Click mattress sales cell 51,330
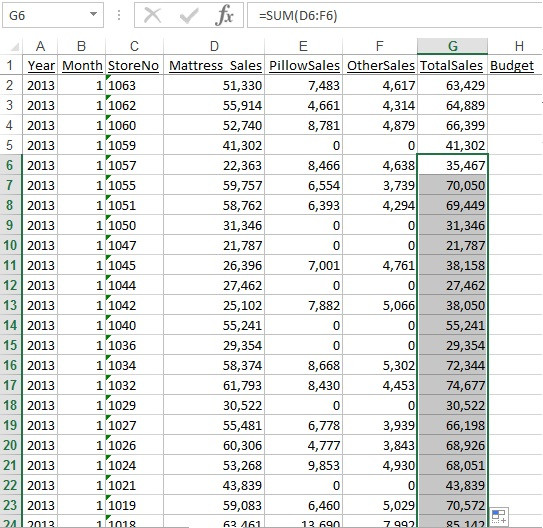543x528 pixels. tap(214, 85)
